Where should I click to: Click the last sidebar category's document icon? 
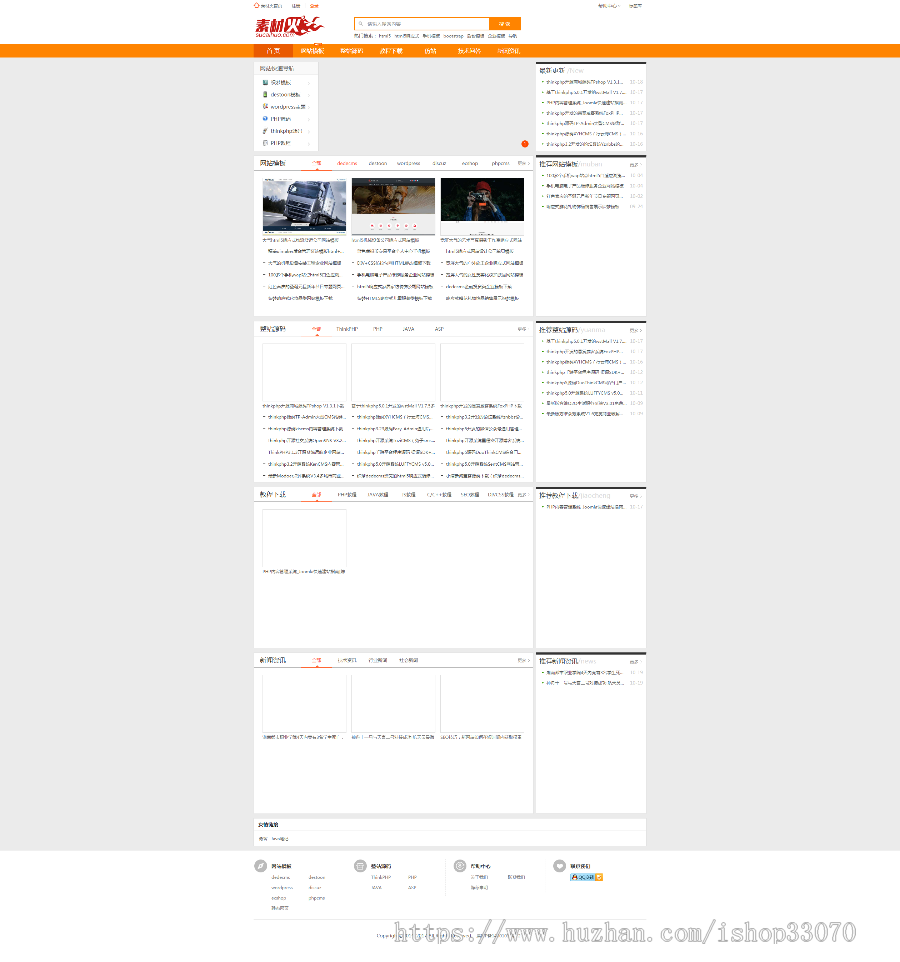click(265, 143)
